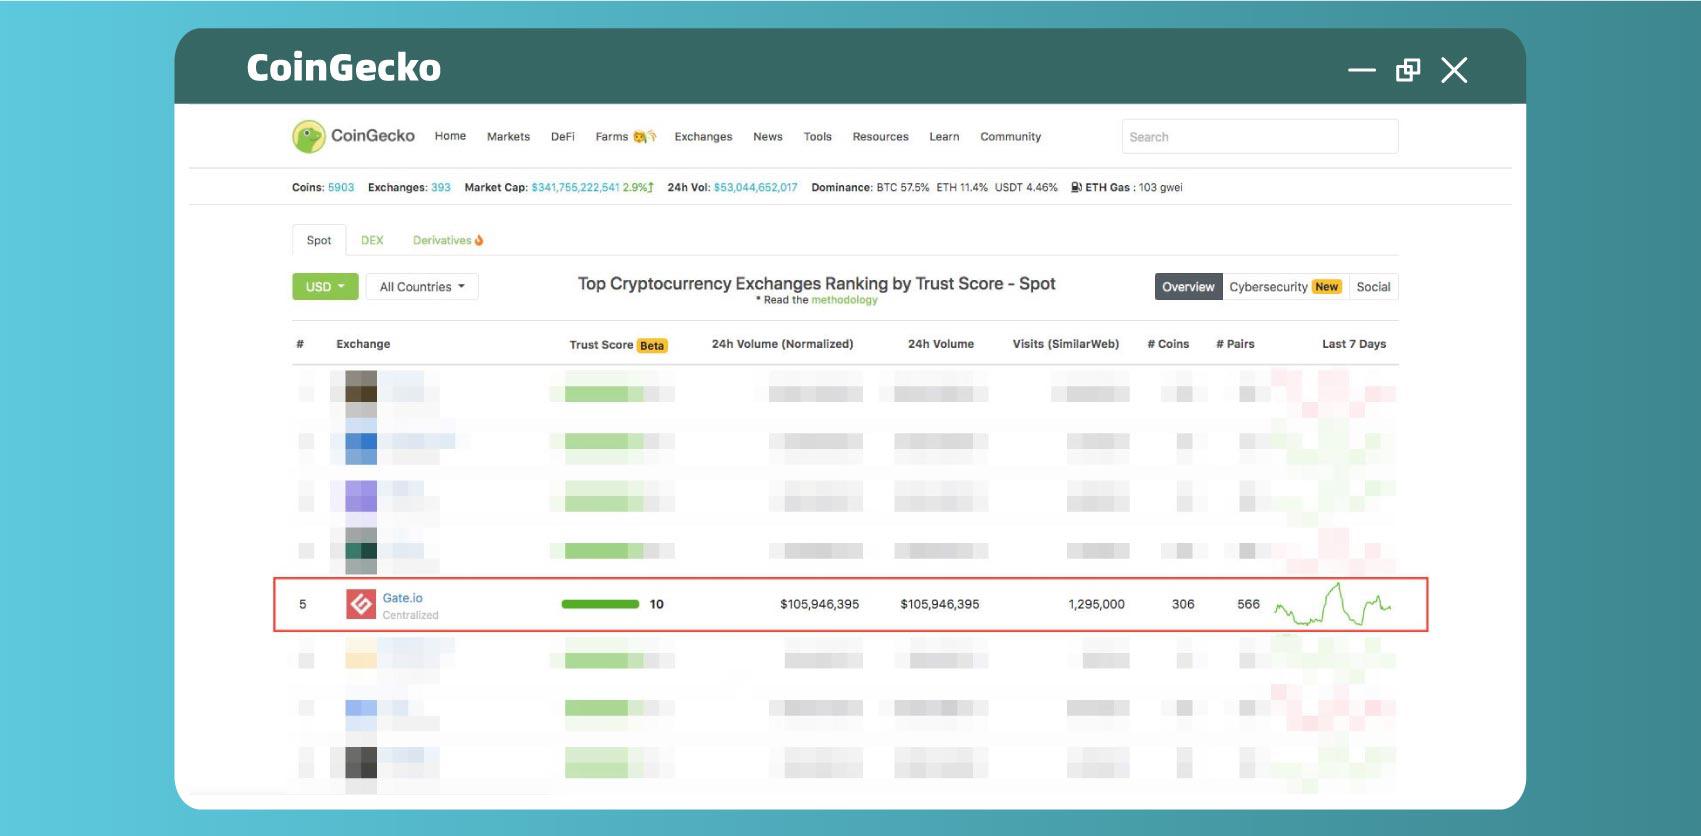Open the Farms menu item

pos(612,137)
